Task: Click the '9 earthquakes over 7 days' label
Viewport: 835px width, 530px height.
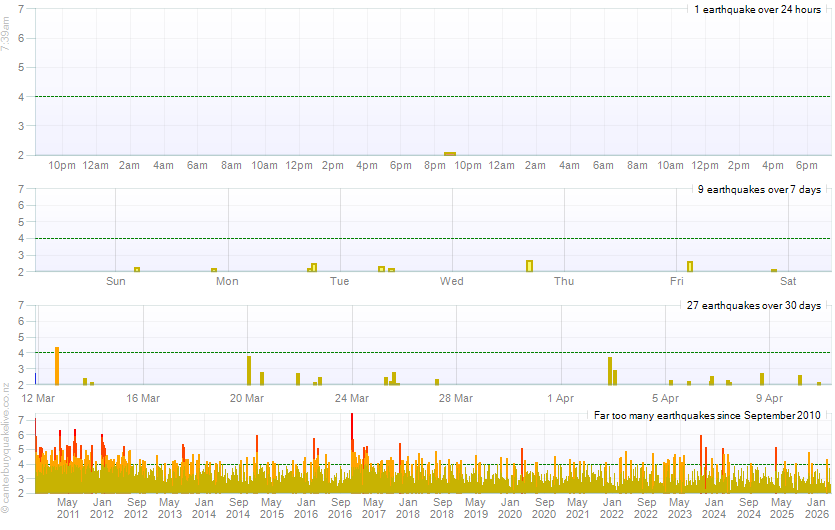Action: (x=759, y=189)
